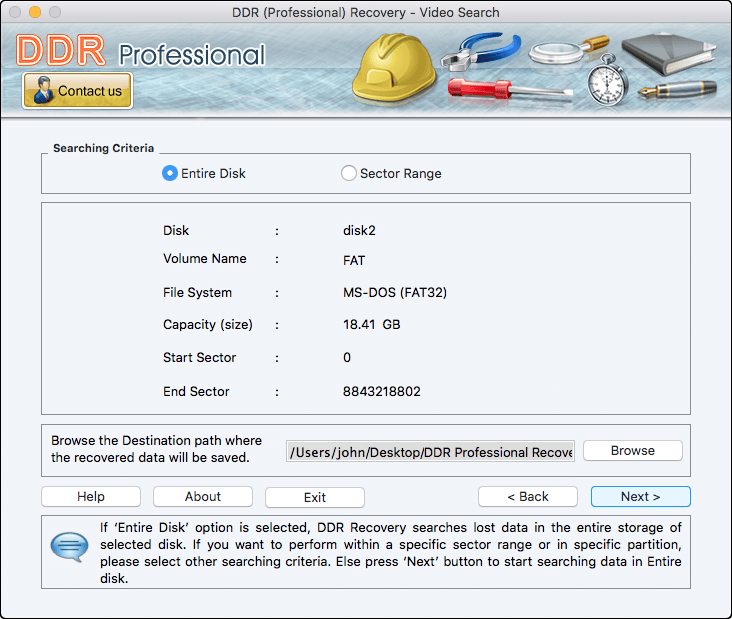This screenshot has width=732, height=619.
Task: Click the DDR logo text
Action: 61,50
